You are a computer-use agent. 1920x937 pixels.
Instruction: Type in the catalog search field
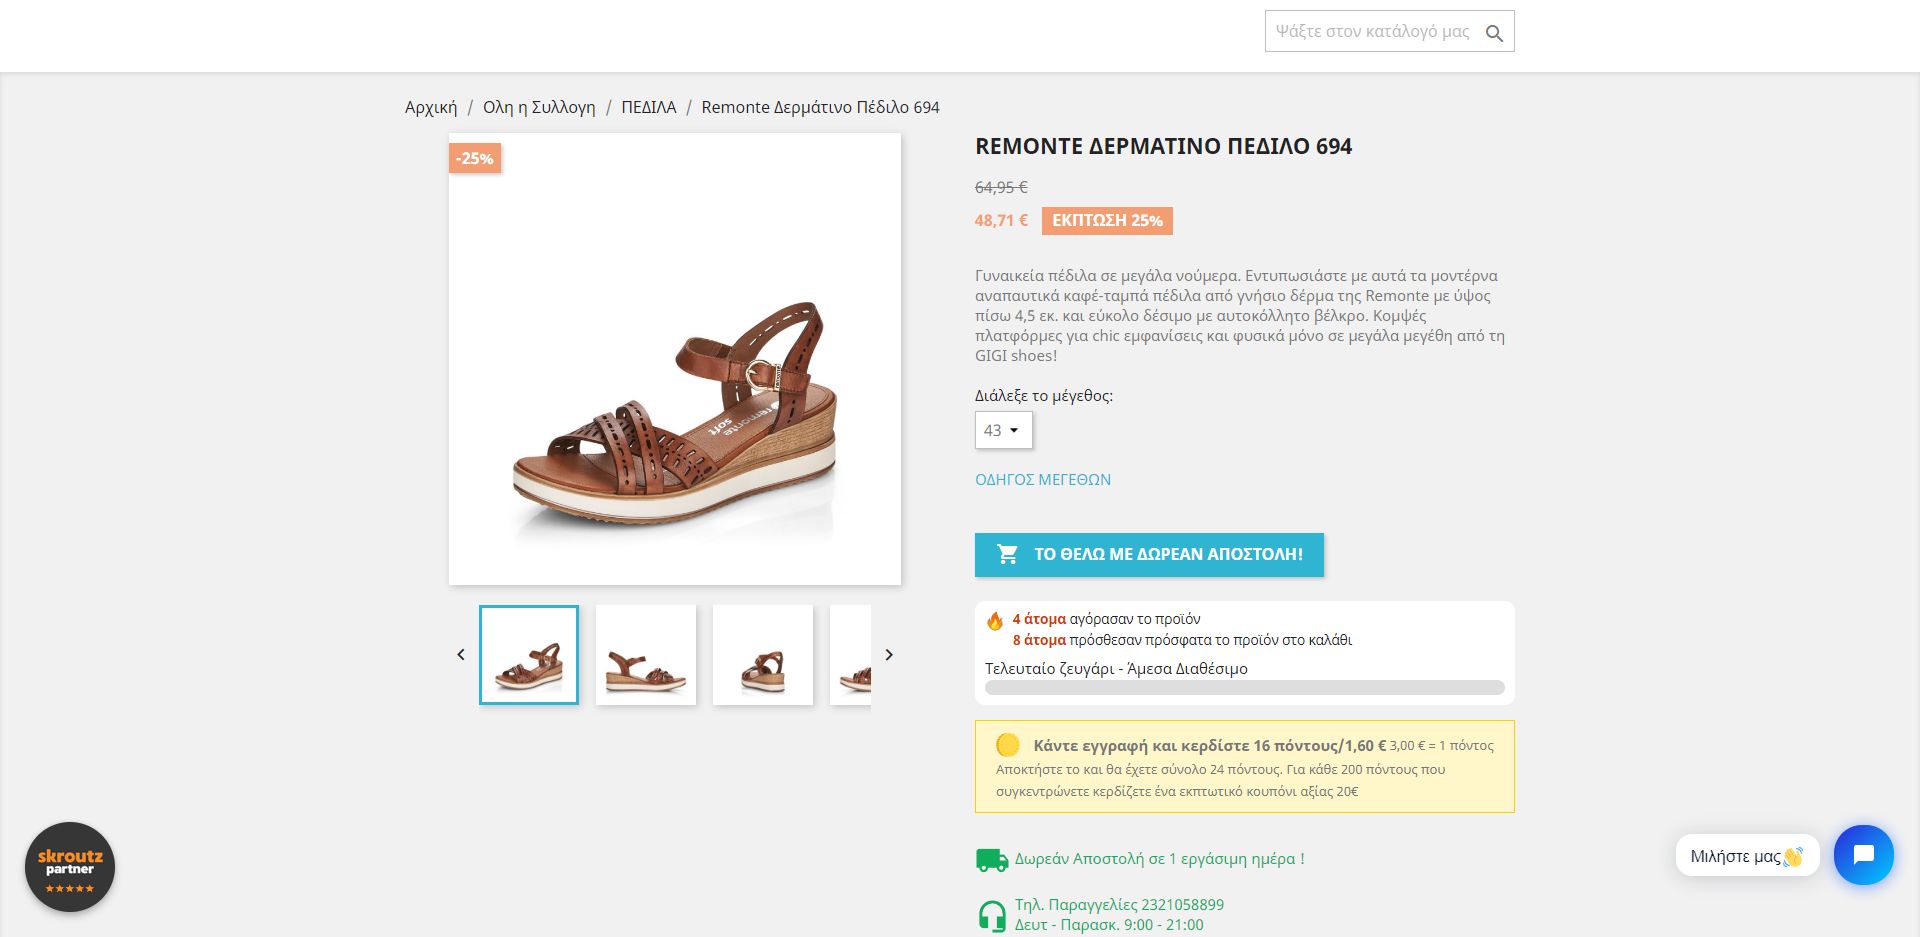[x=1372, y=32]
